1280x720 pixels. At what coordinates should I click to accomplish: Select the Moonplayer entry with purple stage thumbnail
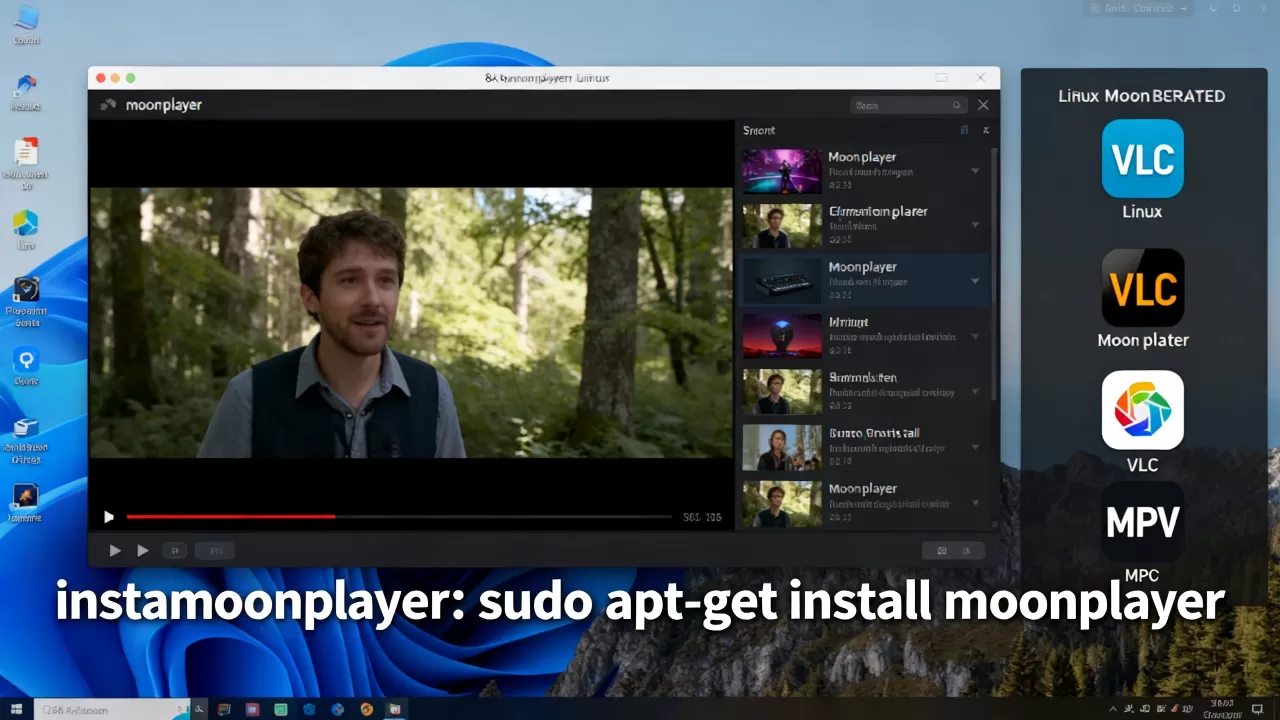point(865,171)
